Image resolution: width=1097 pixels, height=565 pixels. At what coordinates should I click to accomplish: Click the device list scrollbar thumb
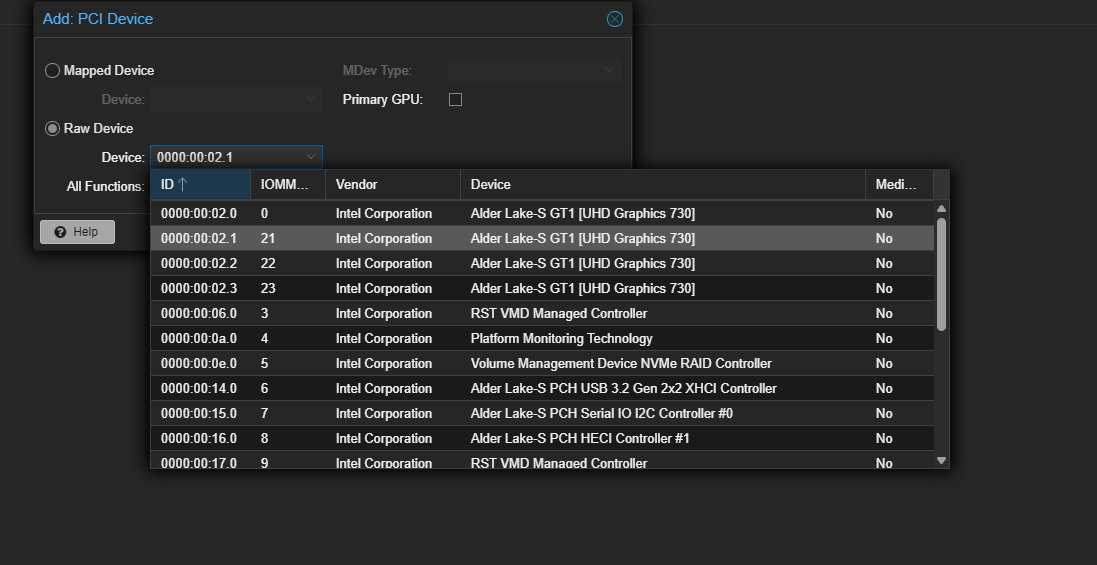[x=941, y=274]
